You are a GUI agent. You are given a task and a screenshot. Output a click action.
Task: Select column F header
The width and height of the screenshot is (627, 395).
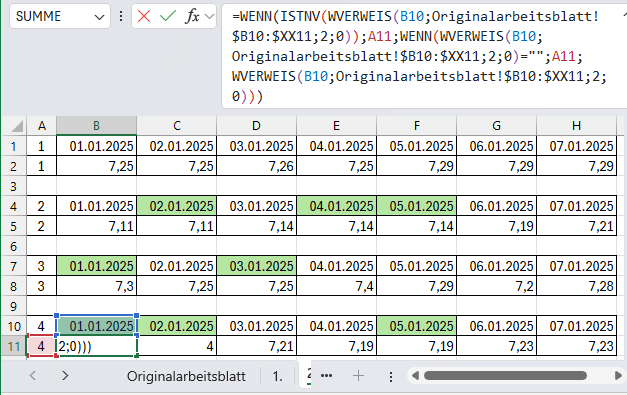tap(417, 126)
